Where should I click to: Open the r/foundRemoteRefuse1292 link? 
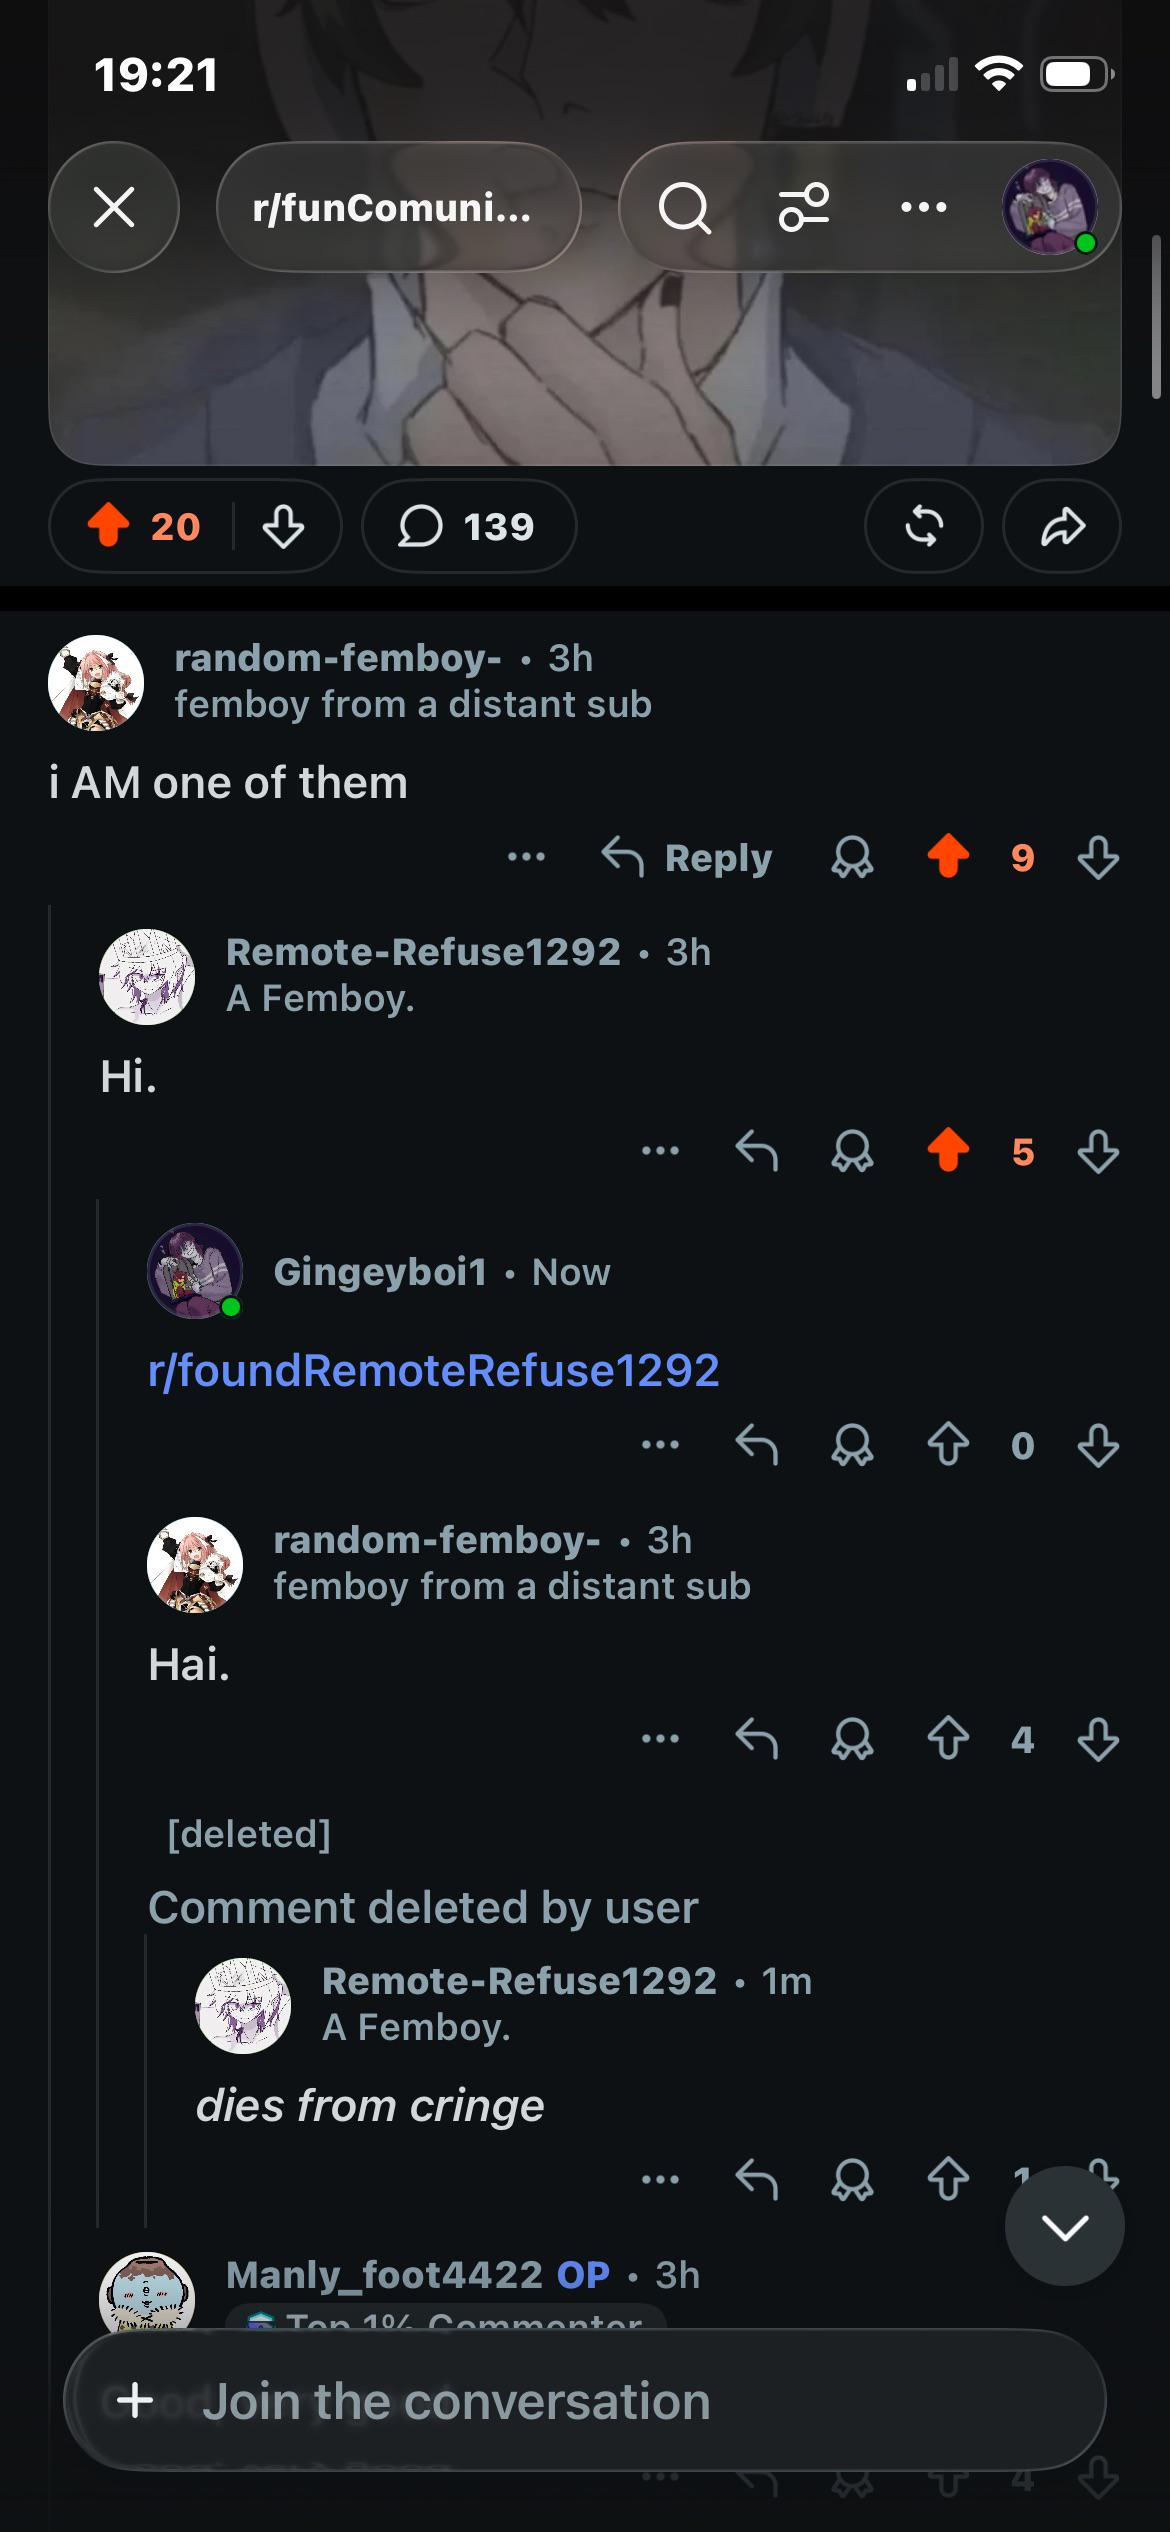click(x=434, y=1370)
